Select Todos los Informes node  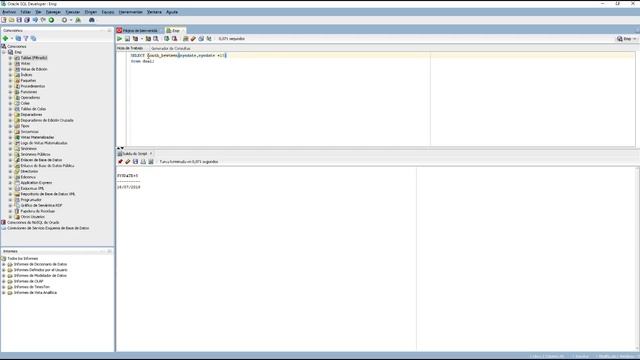22,258
